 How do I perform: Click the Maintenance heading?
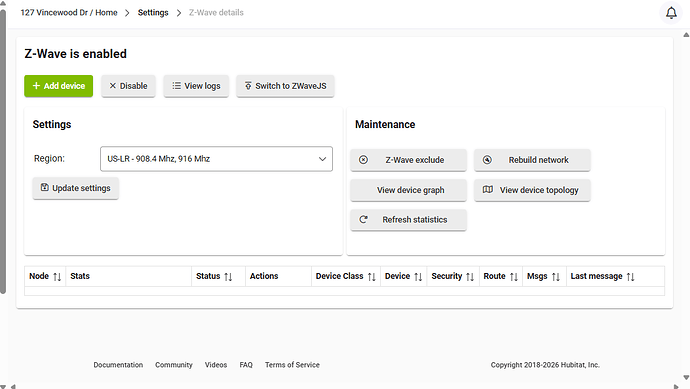[385, 125]
